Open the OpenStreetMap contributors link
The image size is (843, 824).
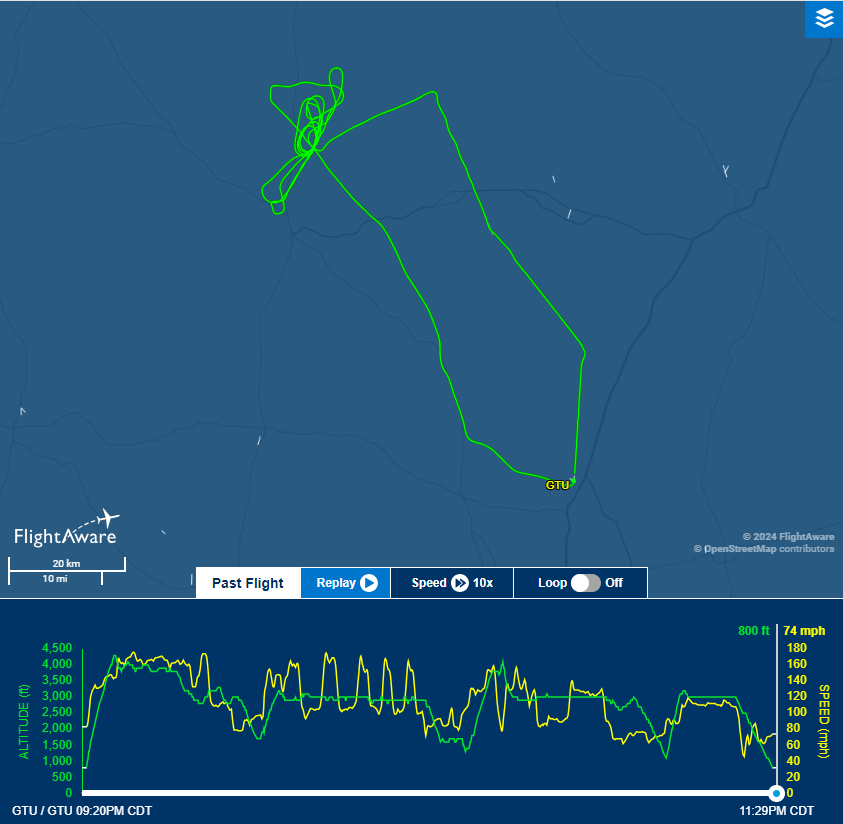(769, 549)
